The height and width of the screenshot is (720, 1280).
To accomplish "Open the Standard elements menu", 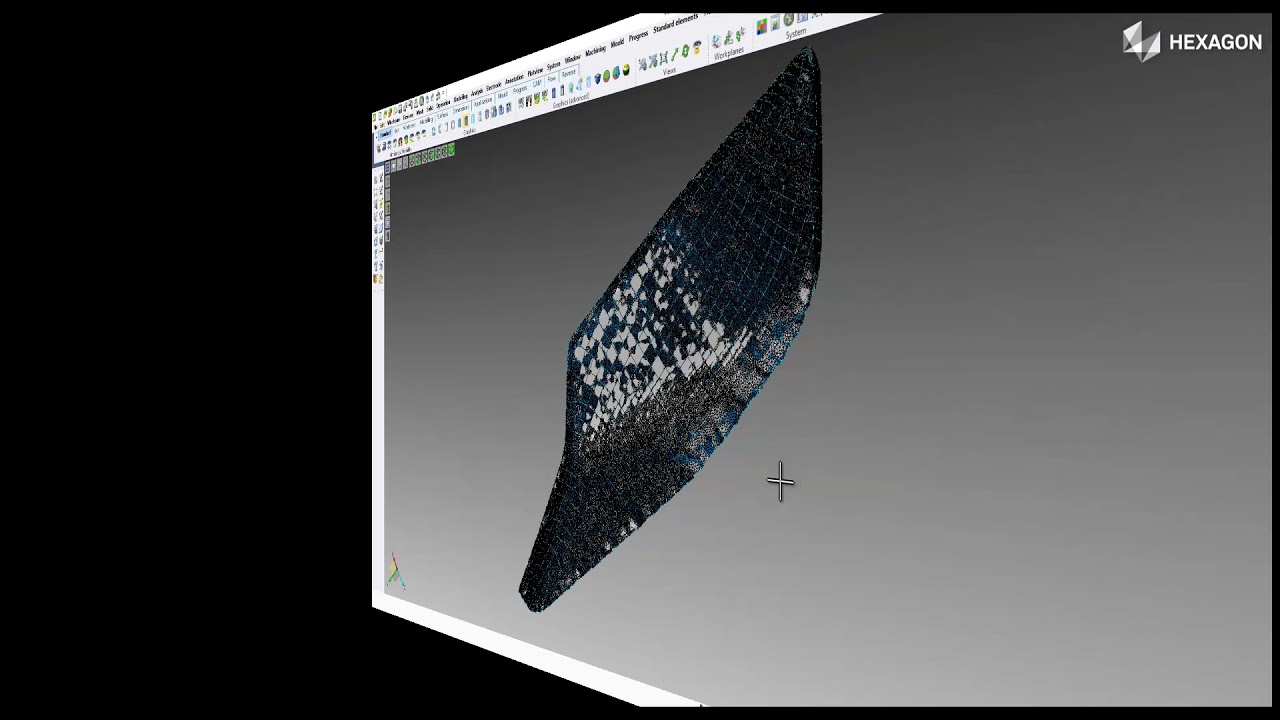I will tap(675, 23).
